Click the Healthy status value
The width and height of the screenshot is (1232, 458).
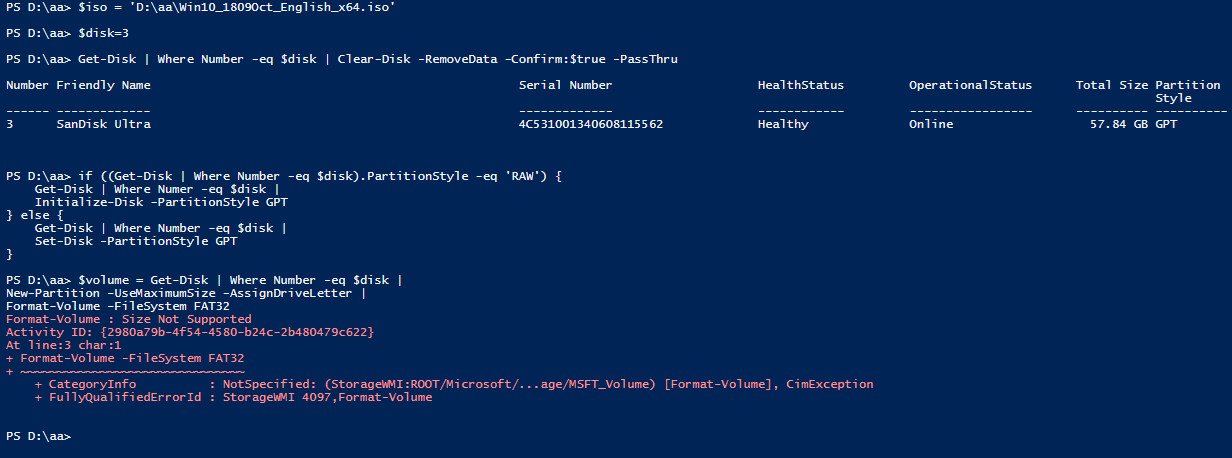[x=783, y=124]
